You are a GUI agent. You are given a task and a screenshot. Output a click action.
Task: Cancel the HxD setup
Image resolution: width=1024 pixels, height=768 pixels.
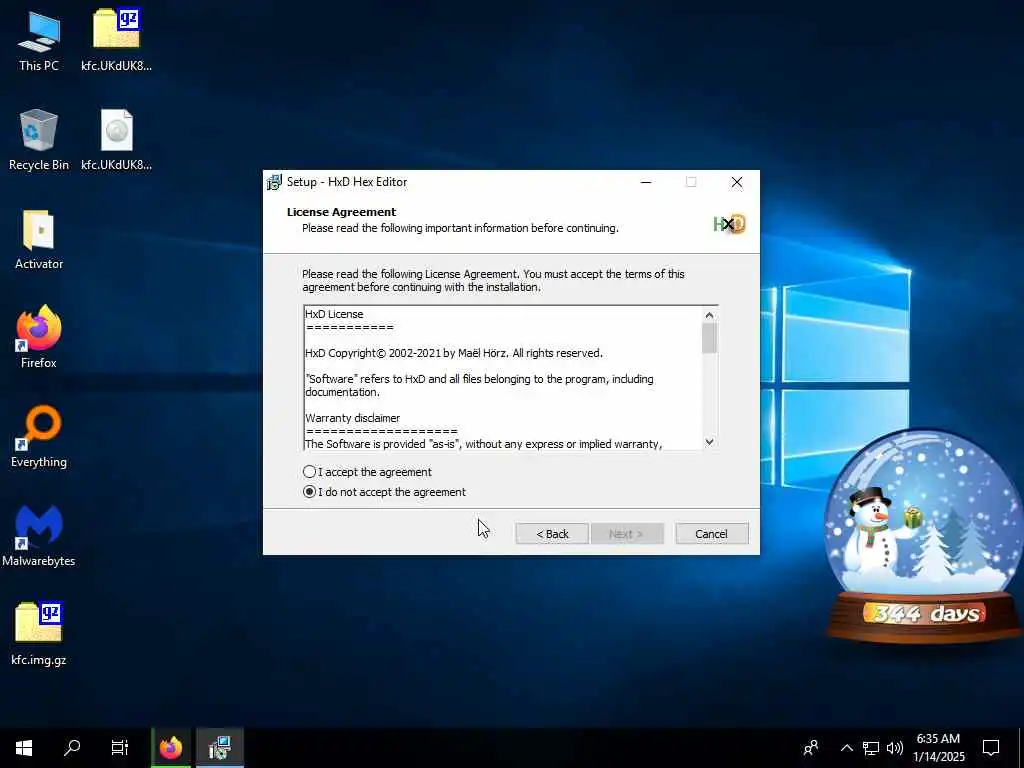(x=711, y=534)
